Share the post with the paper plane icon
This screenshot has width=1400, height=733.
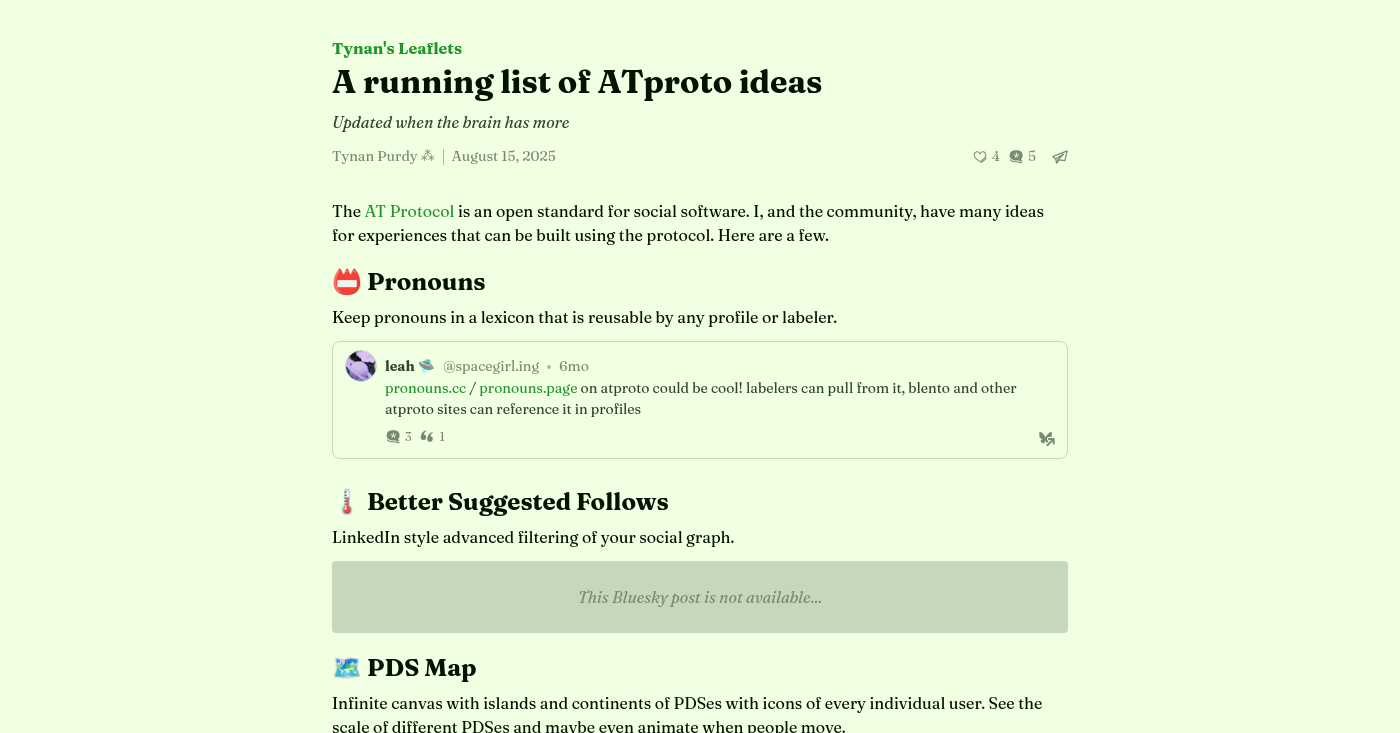click(1060, 157)
